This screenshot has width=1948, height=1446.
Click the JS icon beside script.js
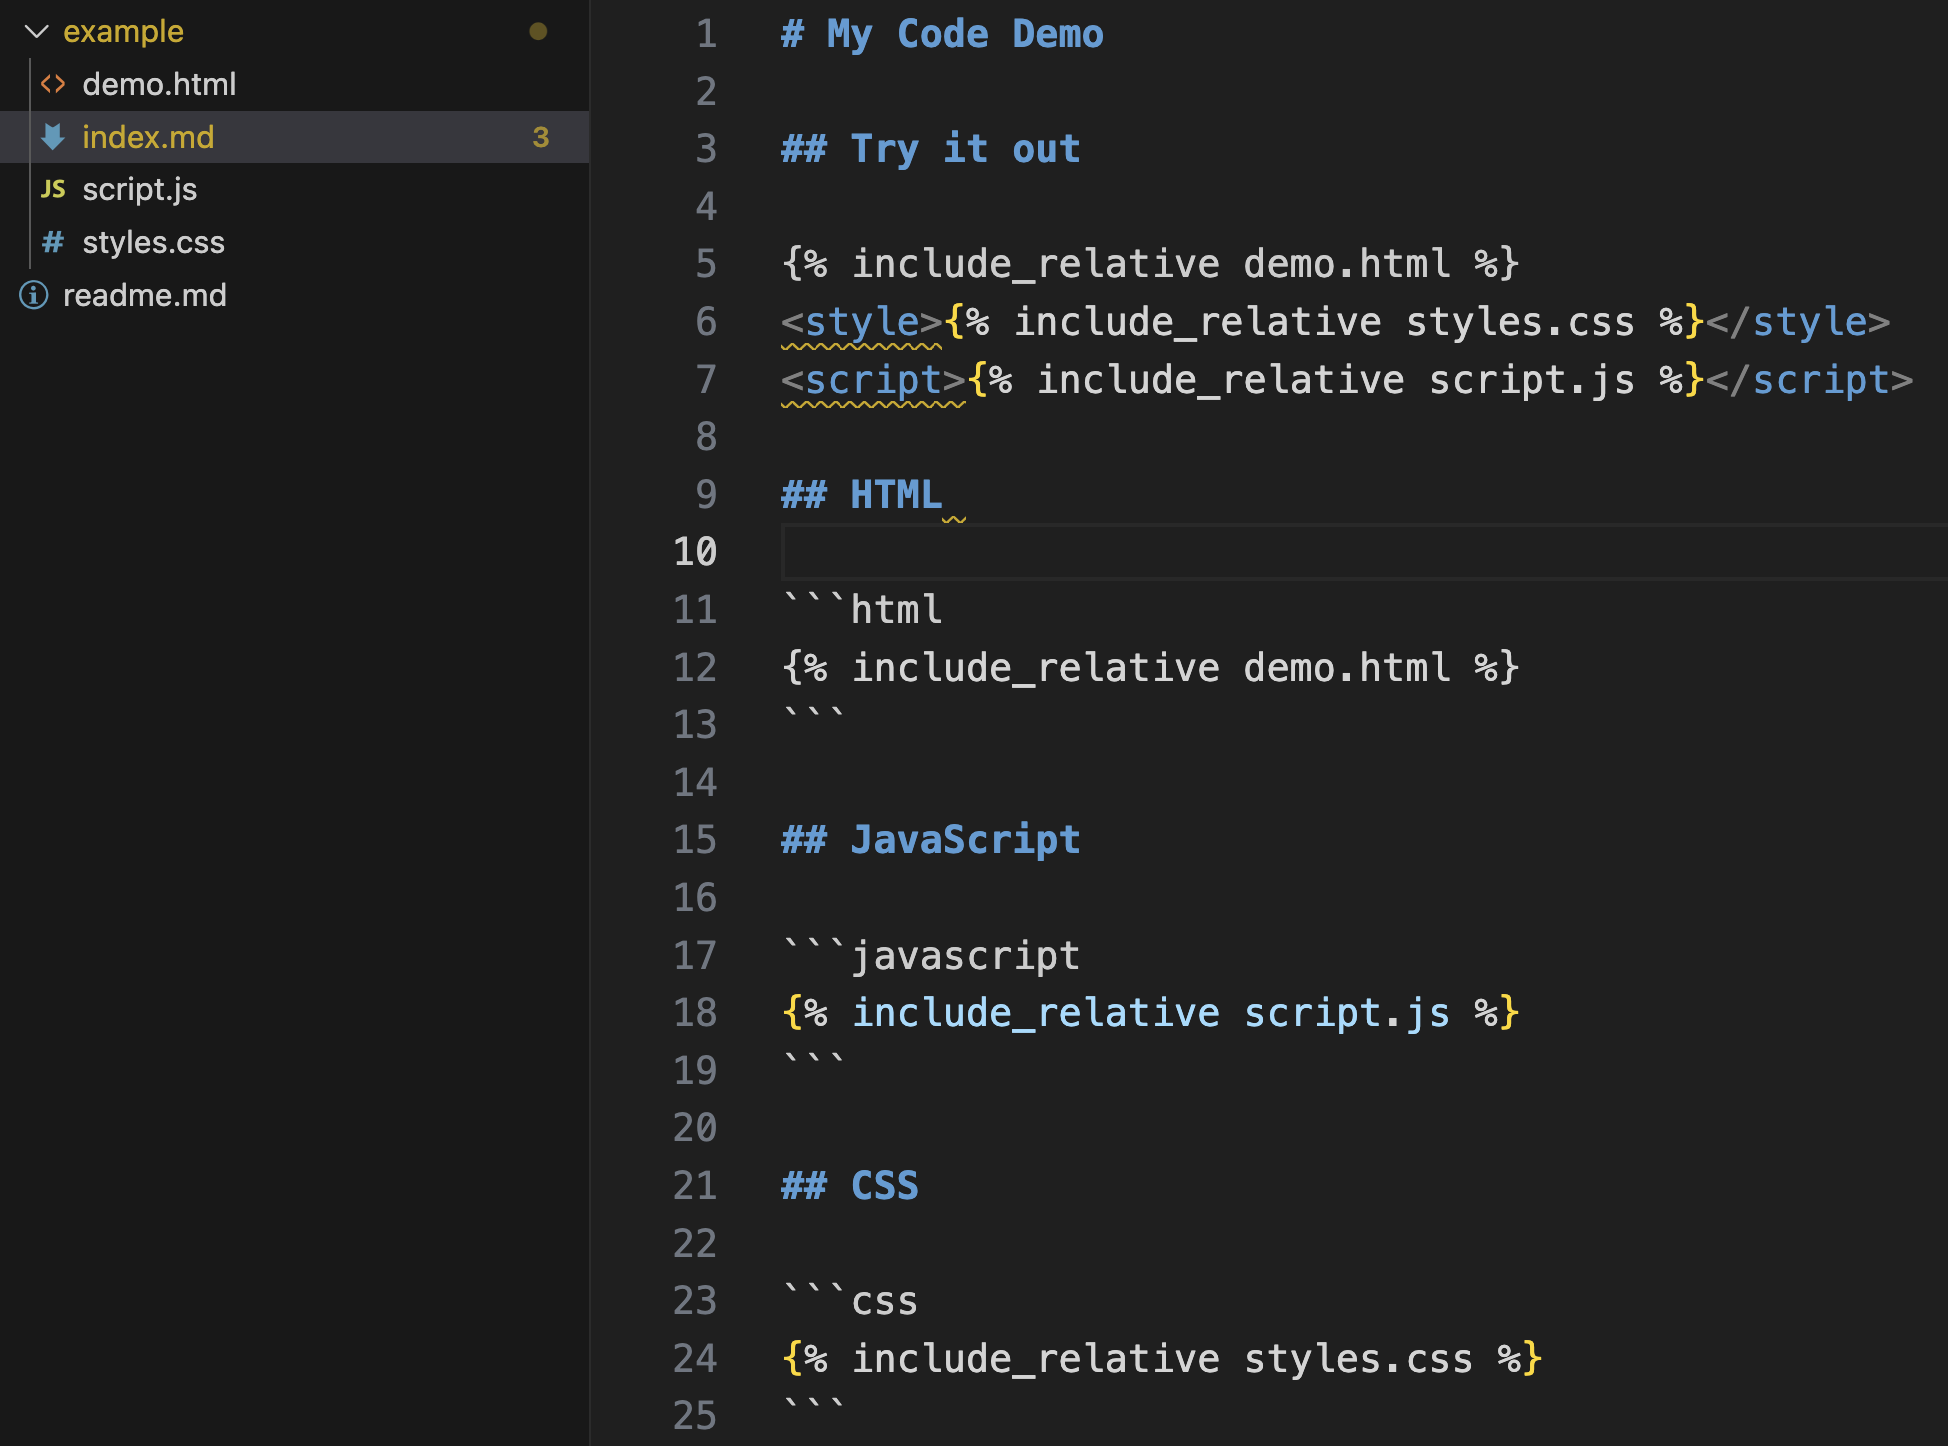click(x=53, y=189)
